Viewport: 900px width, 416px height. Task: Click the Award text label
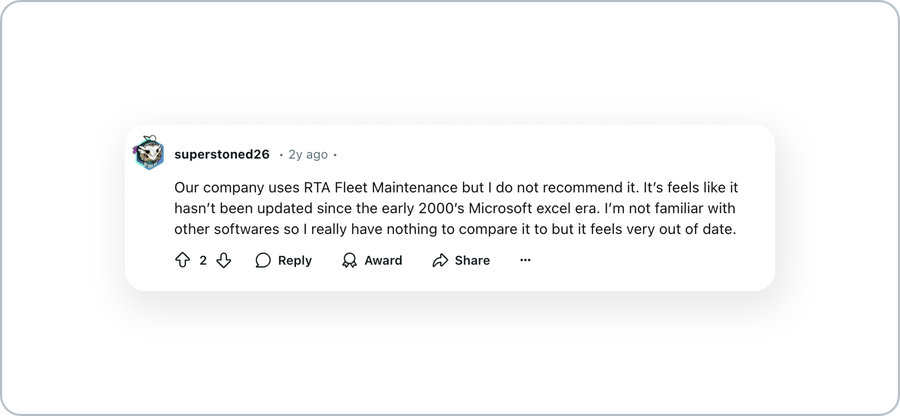383,261
